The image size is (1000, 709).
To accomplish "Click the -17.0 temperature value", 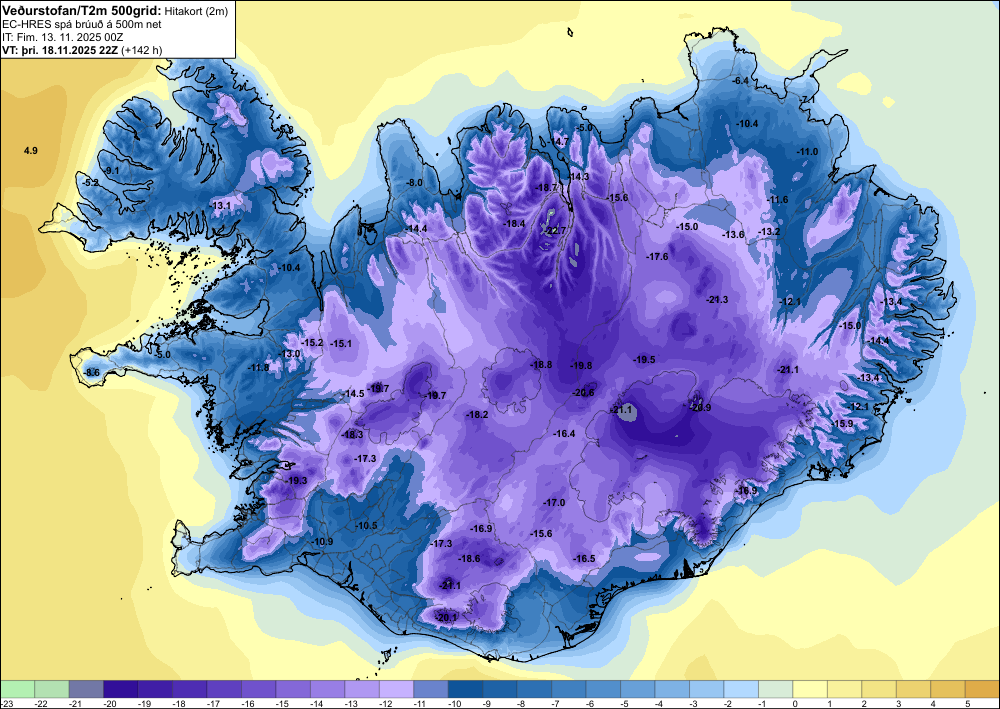I will (x=554, y=502).
